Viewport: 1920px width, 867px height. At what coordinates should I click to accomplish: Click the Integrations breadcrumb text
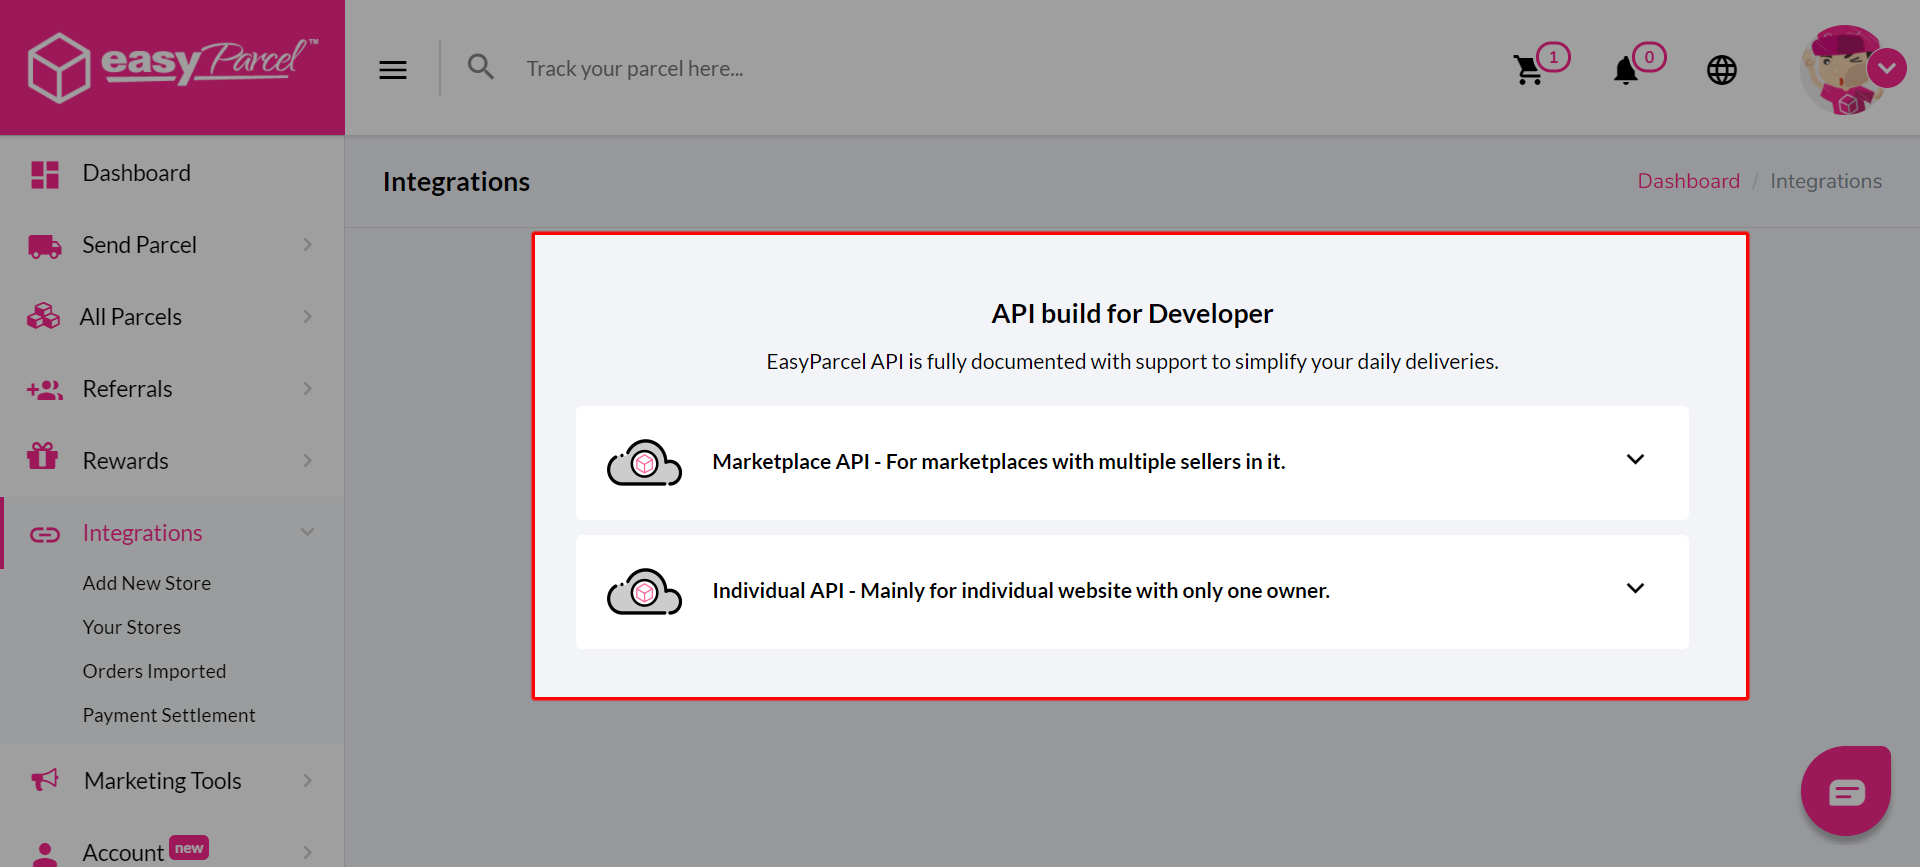coord(1826,181)
